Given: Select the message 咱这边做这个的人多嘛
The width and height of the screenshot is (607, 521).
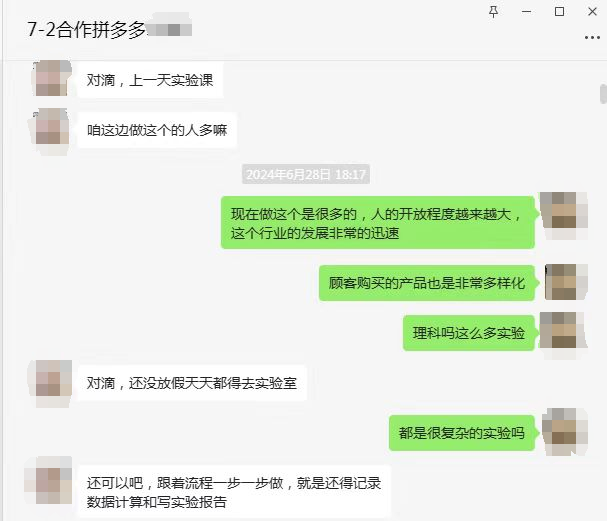Looking at the screenshot, I should (157, 130).
